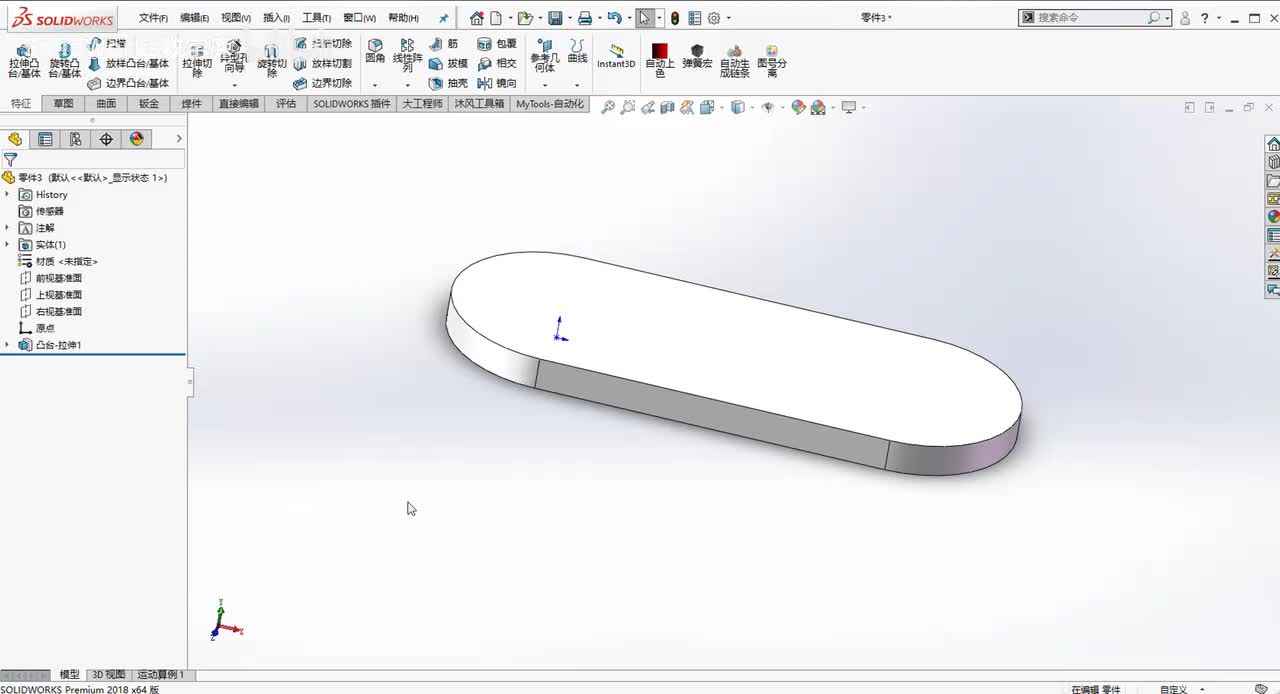Open the ConfigurationManager tab icon
Viewport: 1280px width, 694px height.
pyautogui.click(x=75, y=139)
